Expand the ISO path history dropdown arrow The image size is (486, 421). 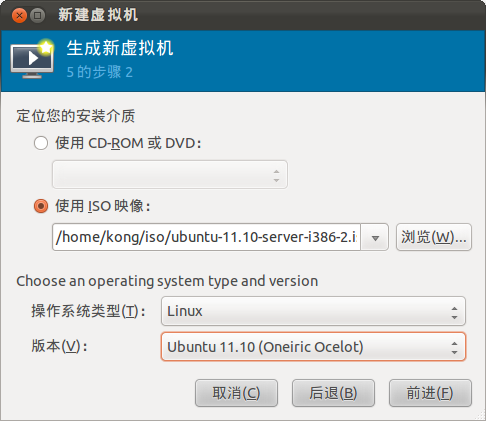coord(375,237)
